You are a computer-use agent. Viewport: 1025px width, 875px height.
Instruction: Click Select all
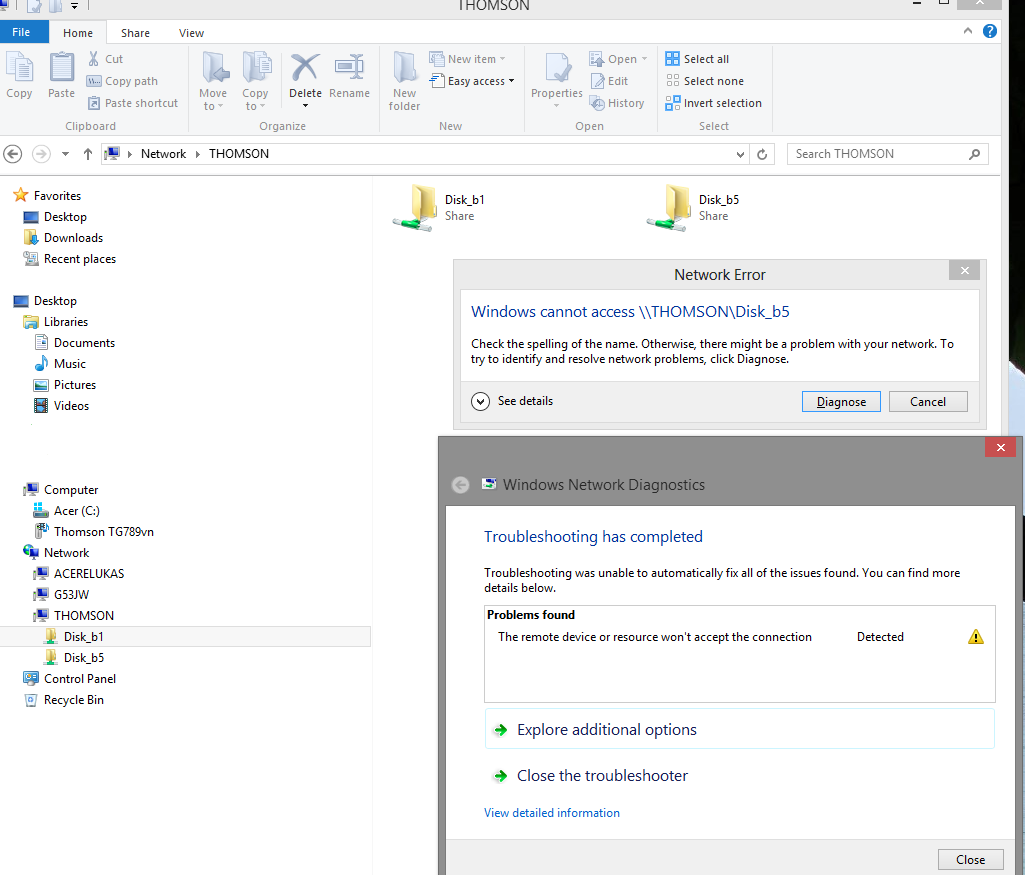point(697,59)
